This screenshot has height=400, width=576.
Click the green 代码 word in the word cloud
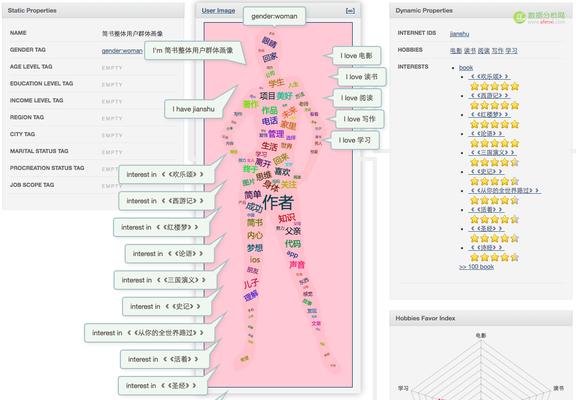pyautogui.click(x=293, y=244)
